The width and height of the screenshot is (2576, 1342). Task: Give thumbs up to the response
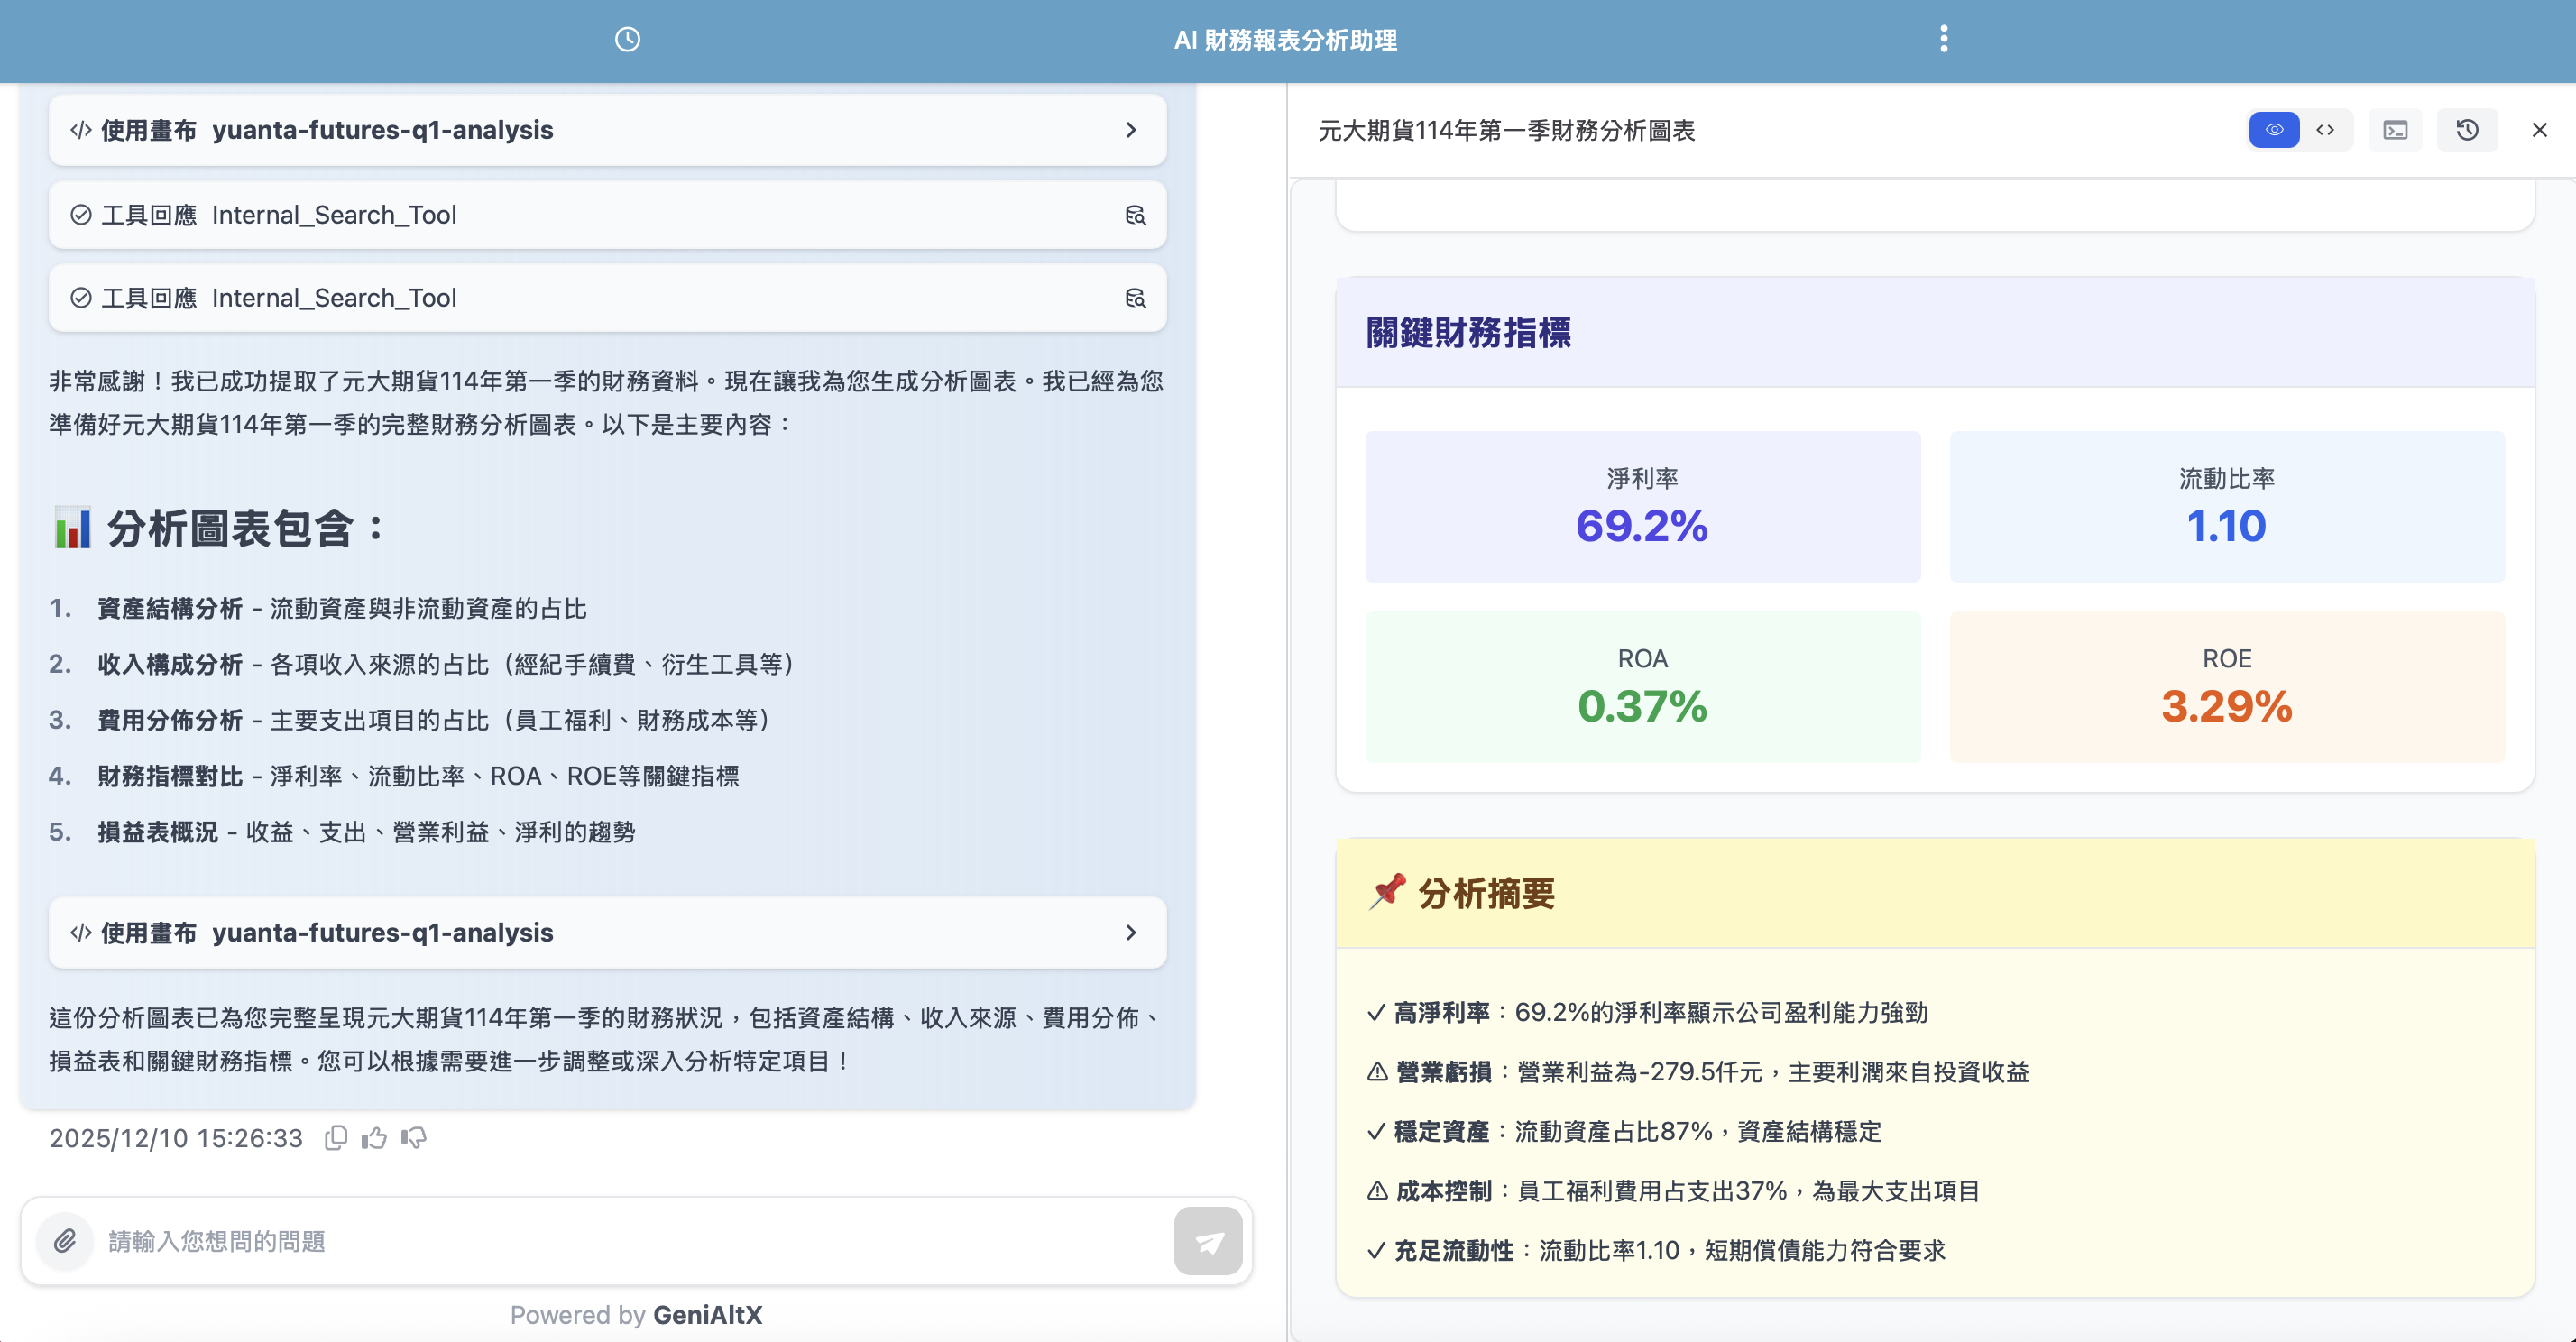coord(375,1138)
